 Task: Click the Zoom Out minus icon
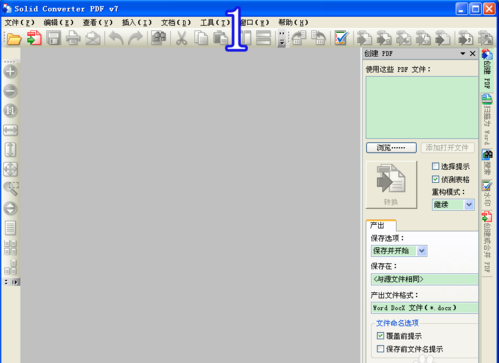click(x=10, y=91)
